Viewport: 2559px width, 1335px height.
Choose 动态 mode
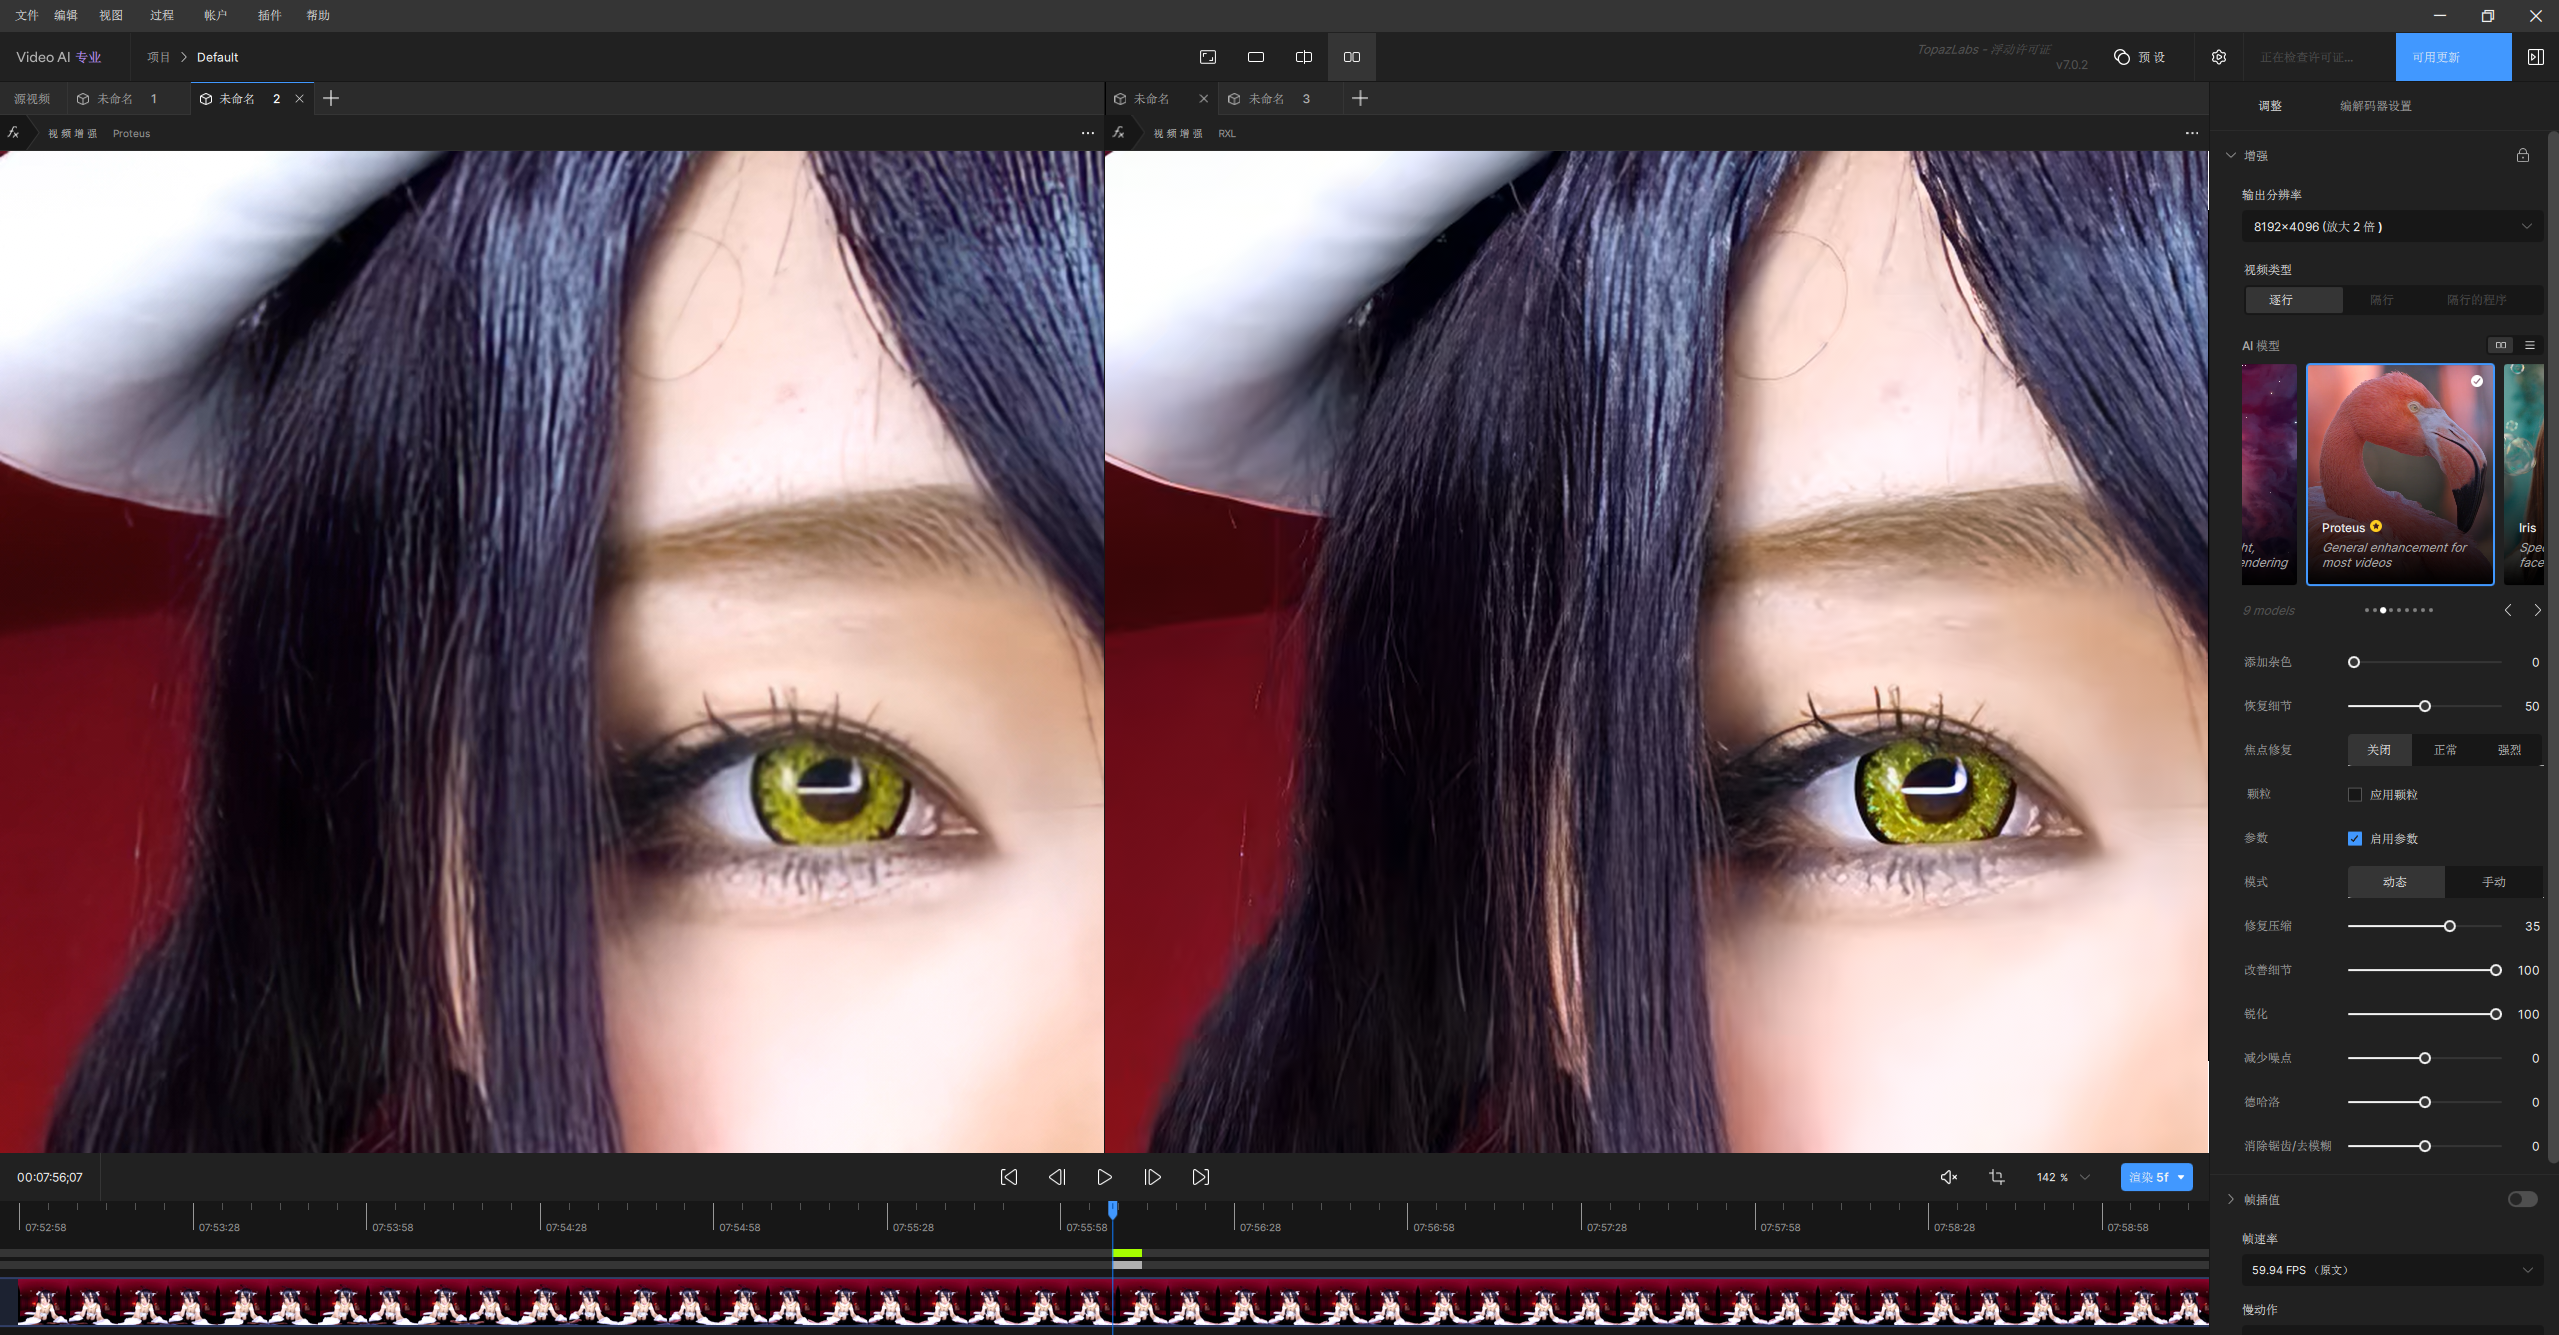pos(2395,882)
